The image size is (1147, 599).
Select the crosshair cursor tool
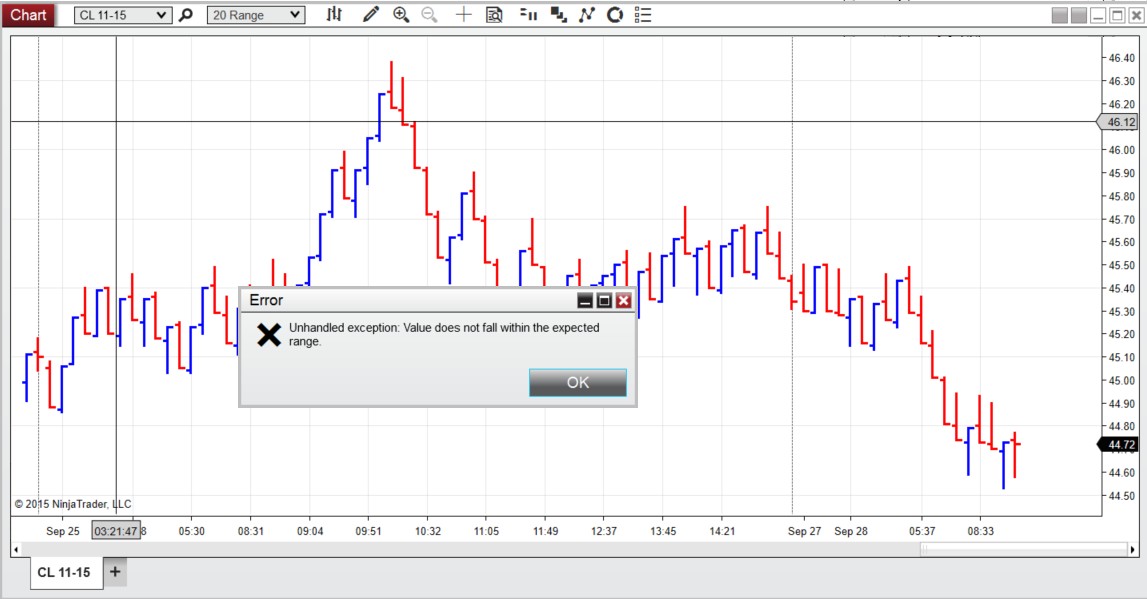(463, 15)
